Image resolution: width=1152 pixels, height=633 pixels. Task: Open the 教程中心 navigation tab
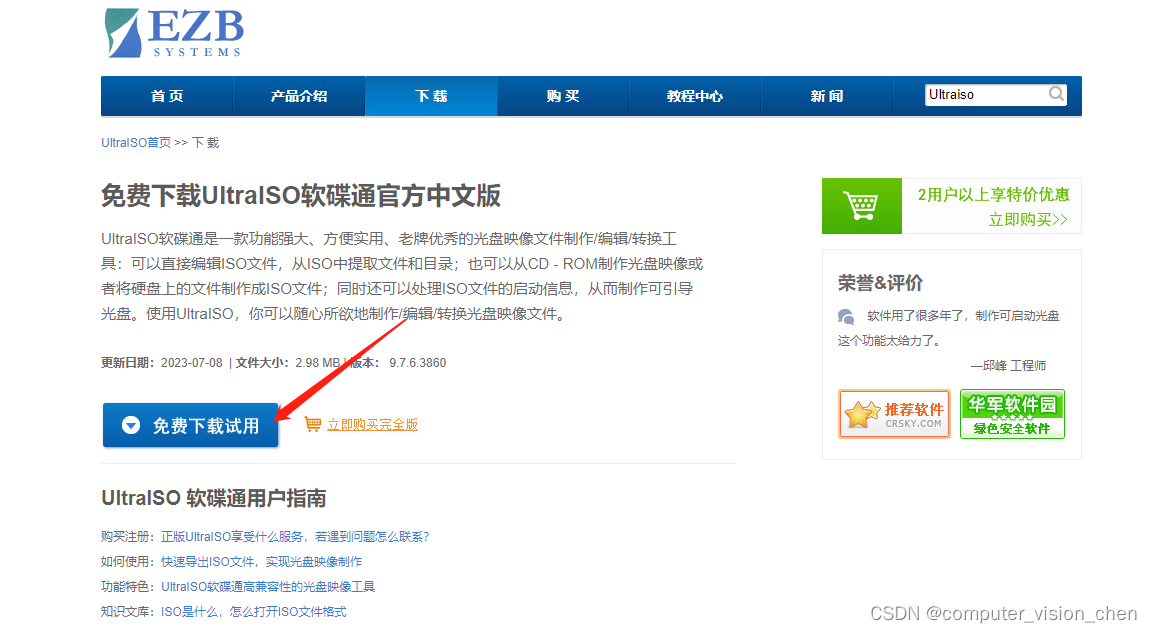(x=695, y=96)
